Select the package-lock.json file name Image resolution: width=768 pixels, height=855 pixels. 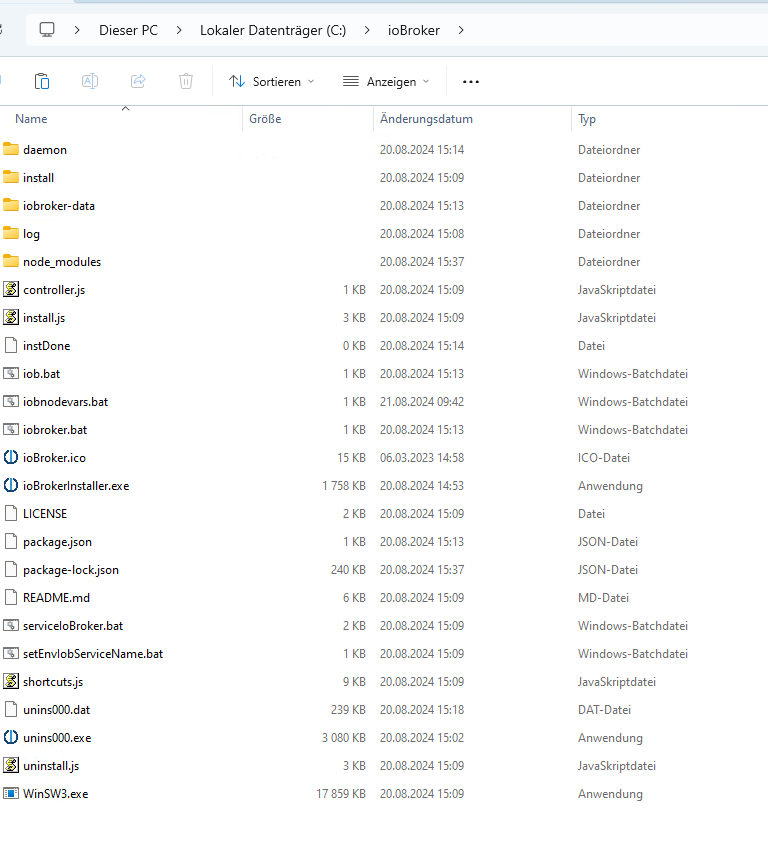pos(71,570)
